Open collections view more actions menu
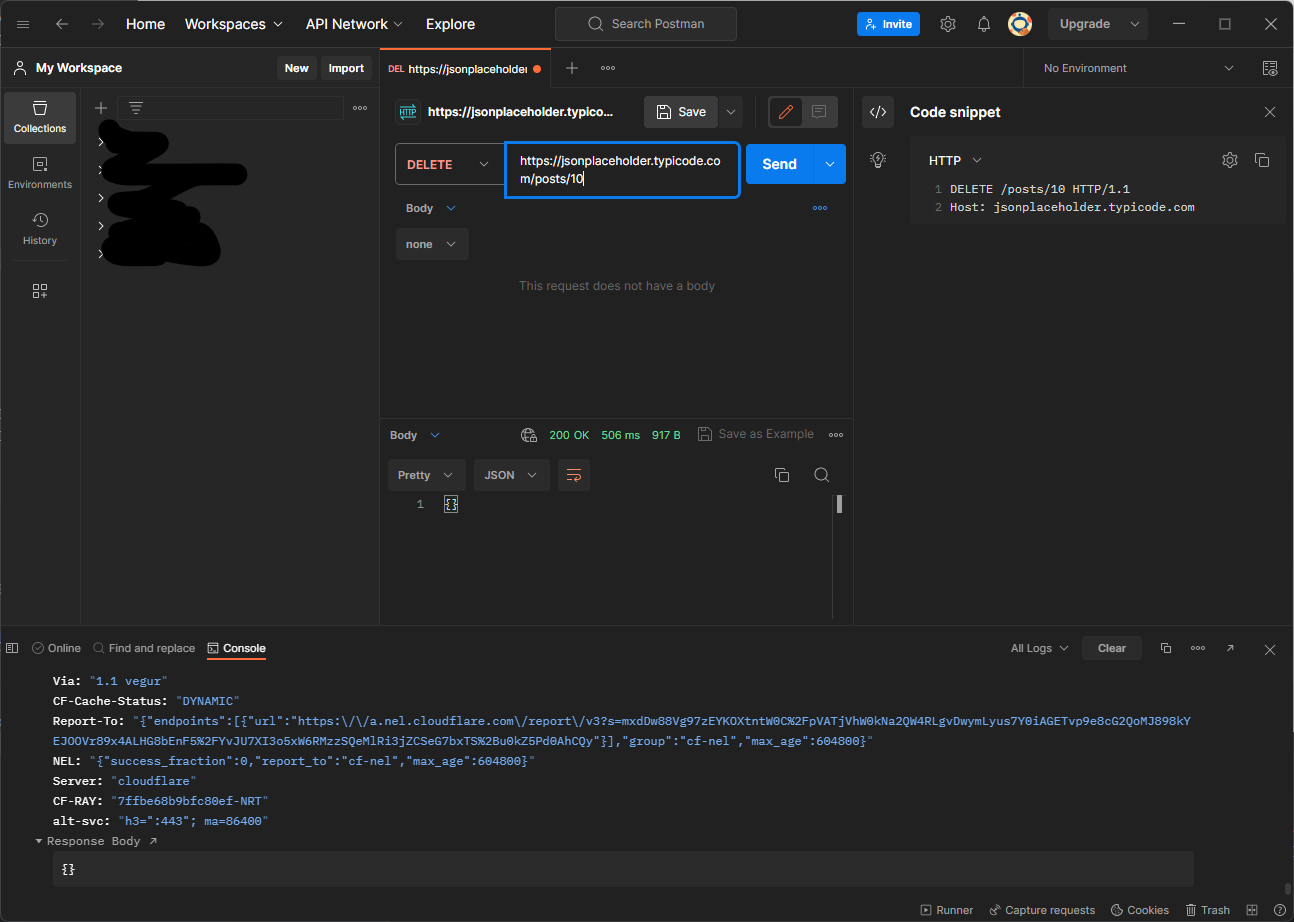The image size is (1294, 922). 360,108
